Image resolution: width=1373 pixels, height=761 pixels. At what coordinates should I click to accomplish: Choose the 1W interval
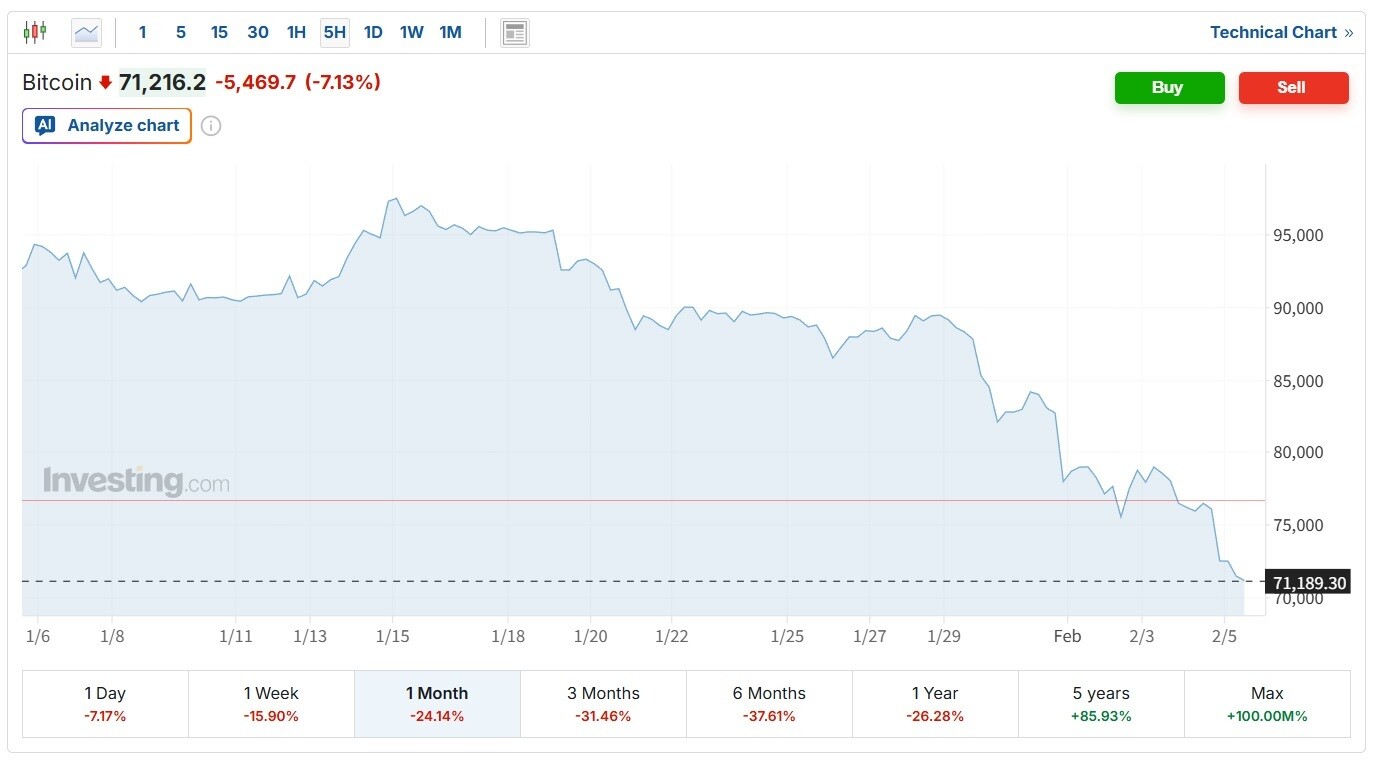click(411, 33)
